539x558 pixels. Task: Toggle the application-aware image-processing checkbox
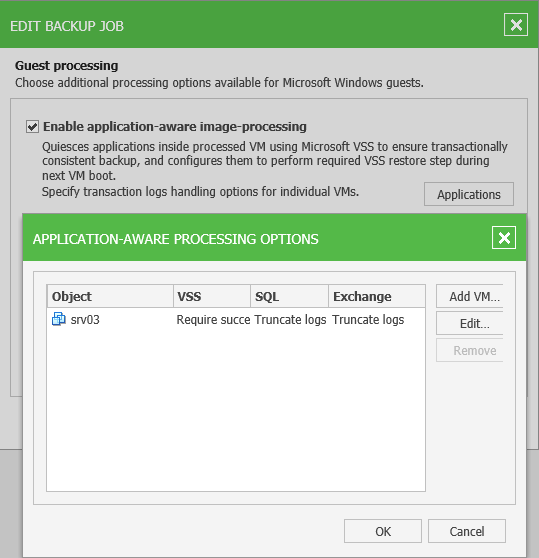[x=32, y=126]
